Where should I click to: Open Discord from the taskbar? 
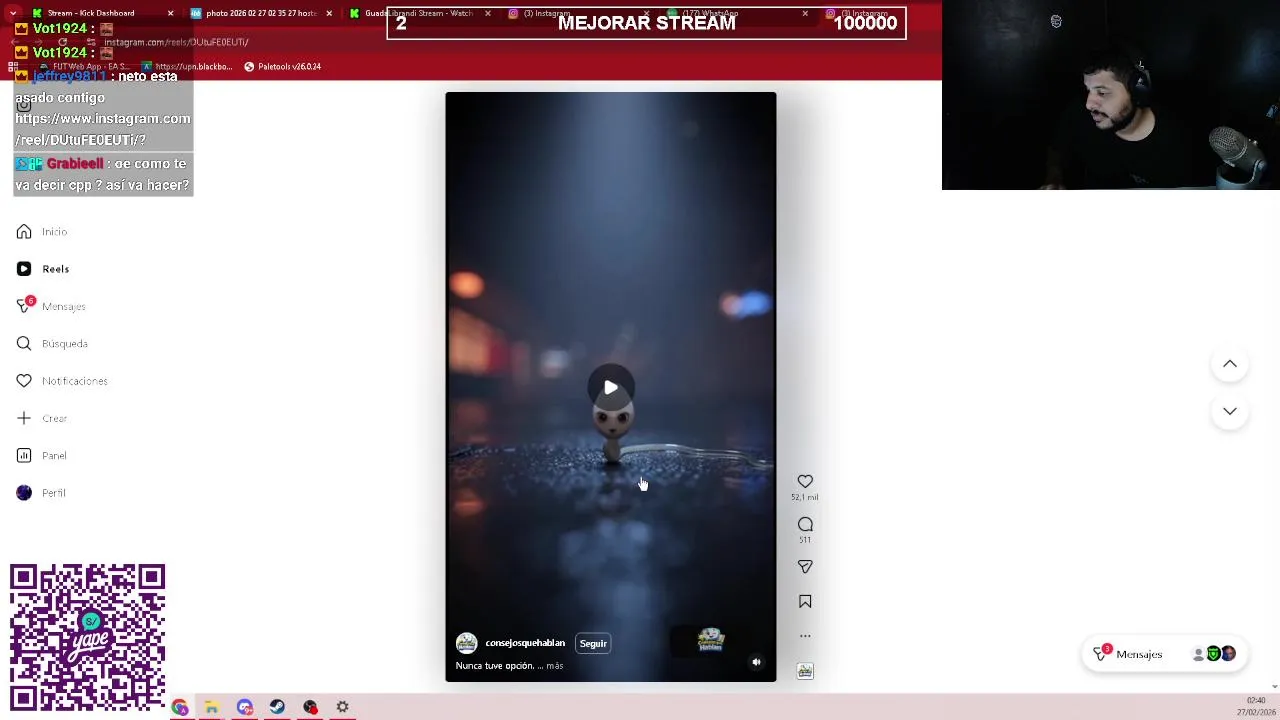(x=245, y=708)
